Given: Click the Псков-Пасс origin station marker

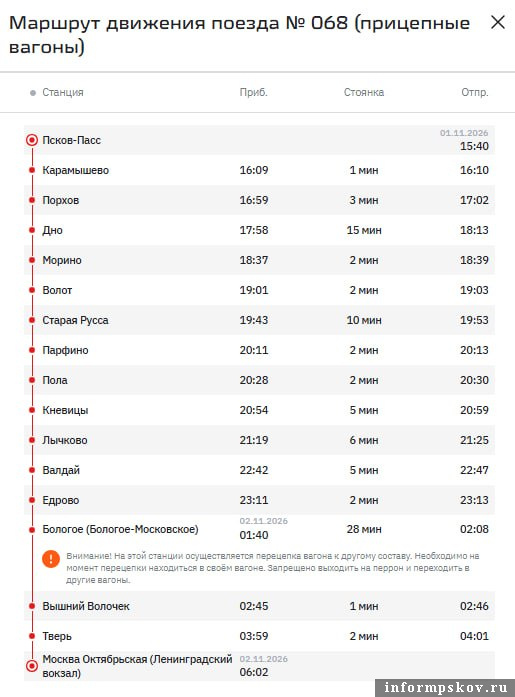Looking at the screenshot, I should (x=32, y=140).
